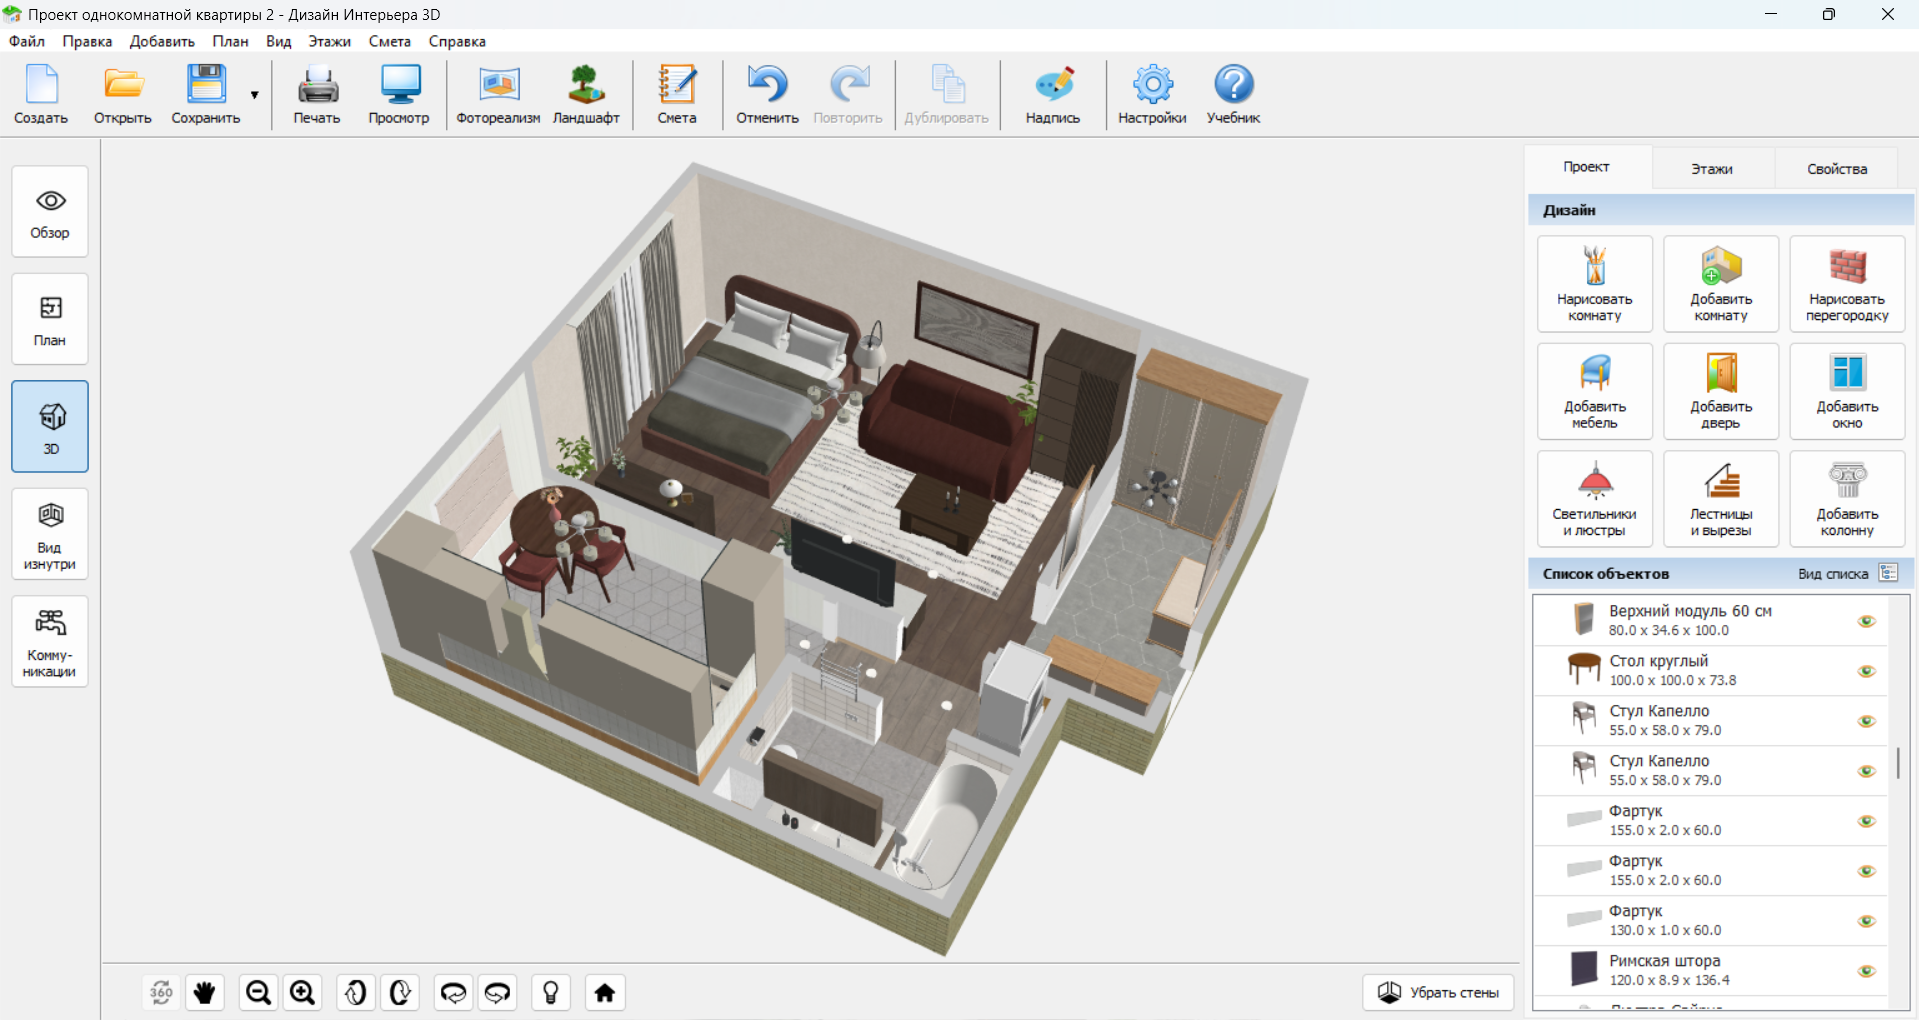Expand the Сохранить dropdown arrow
The image size is (1919, 1020).
tap(255, 95)
